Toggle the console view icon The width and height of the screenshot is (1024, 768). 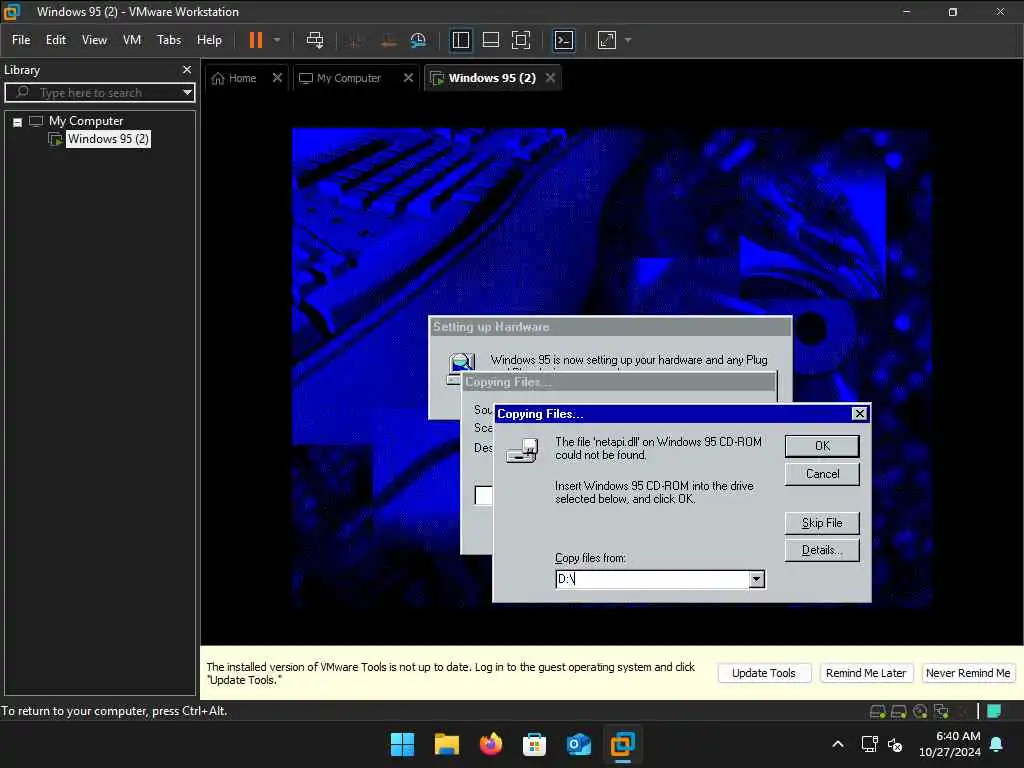(x=564, y=40)
